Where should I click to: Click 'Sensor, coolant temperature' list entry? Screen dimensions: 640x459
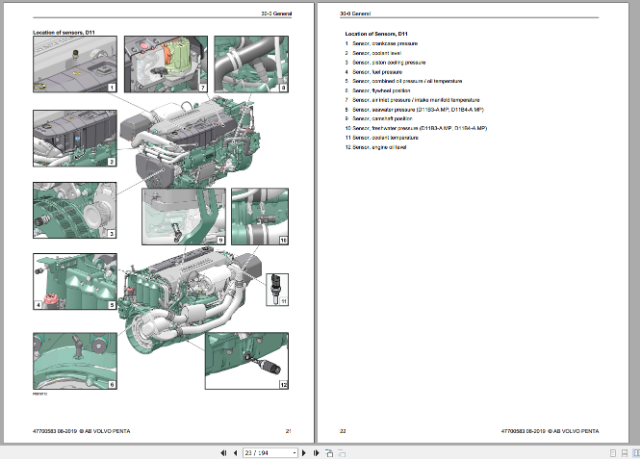pos(385,137)
